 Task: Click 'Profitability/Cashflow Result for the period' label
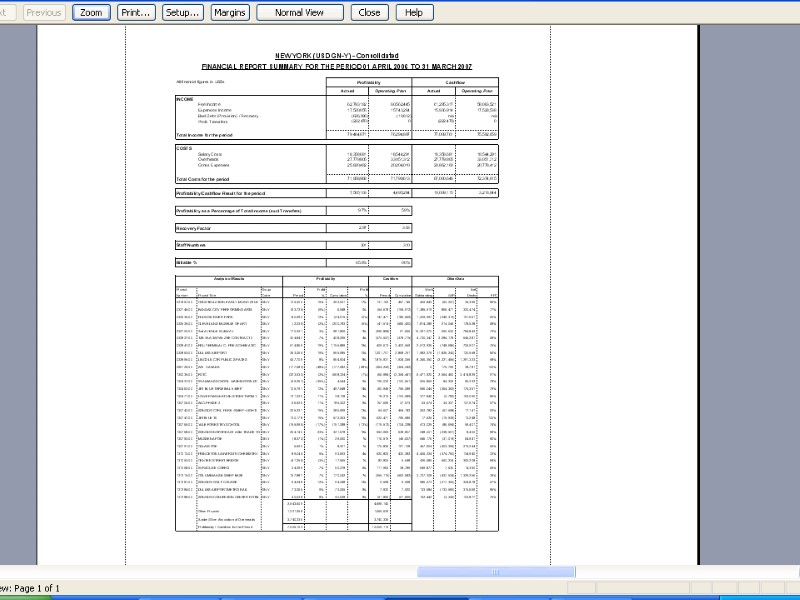point(221,193)
